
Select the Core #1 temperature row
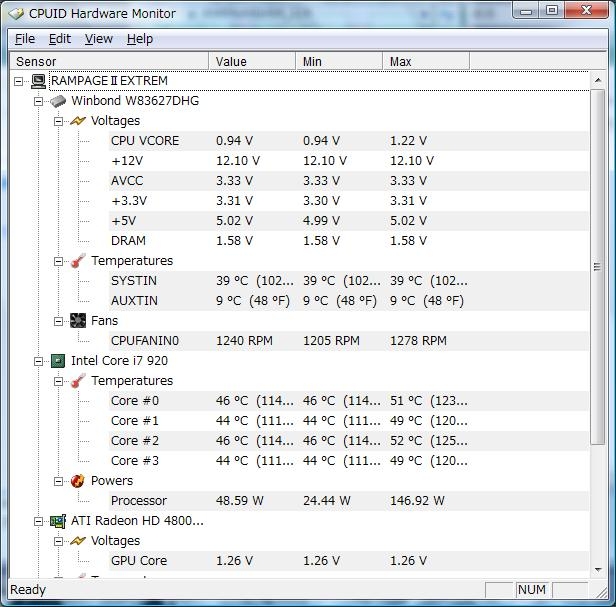(x=348, y=421)
